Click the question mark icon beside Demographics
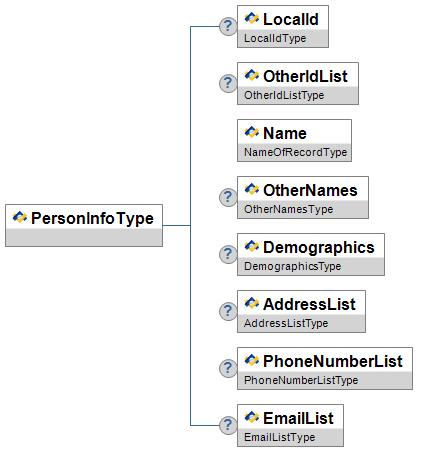This screenshot has width=435, height=451. (x=228, y=254)
